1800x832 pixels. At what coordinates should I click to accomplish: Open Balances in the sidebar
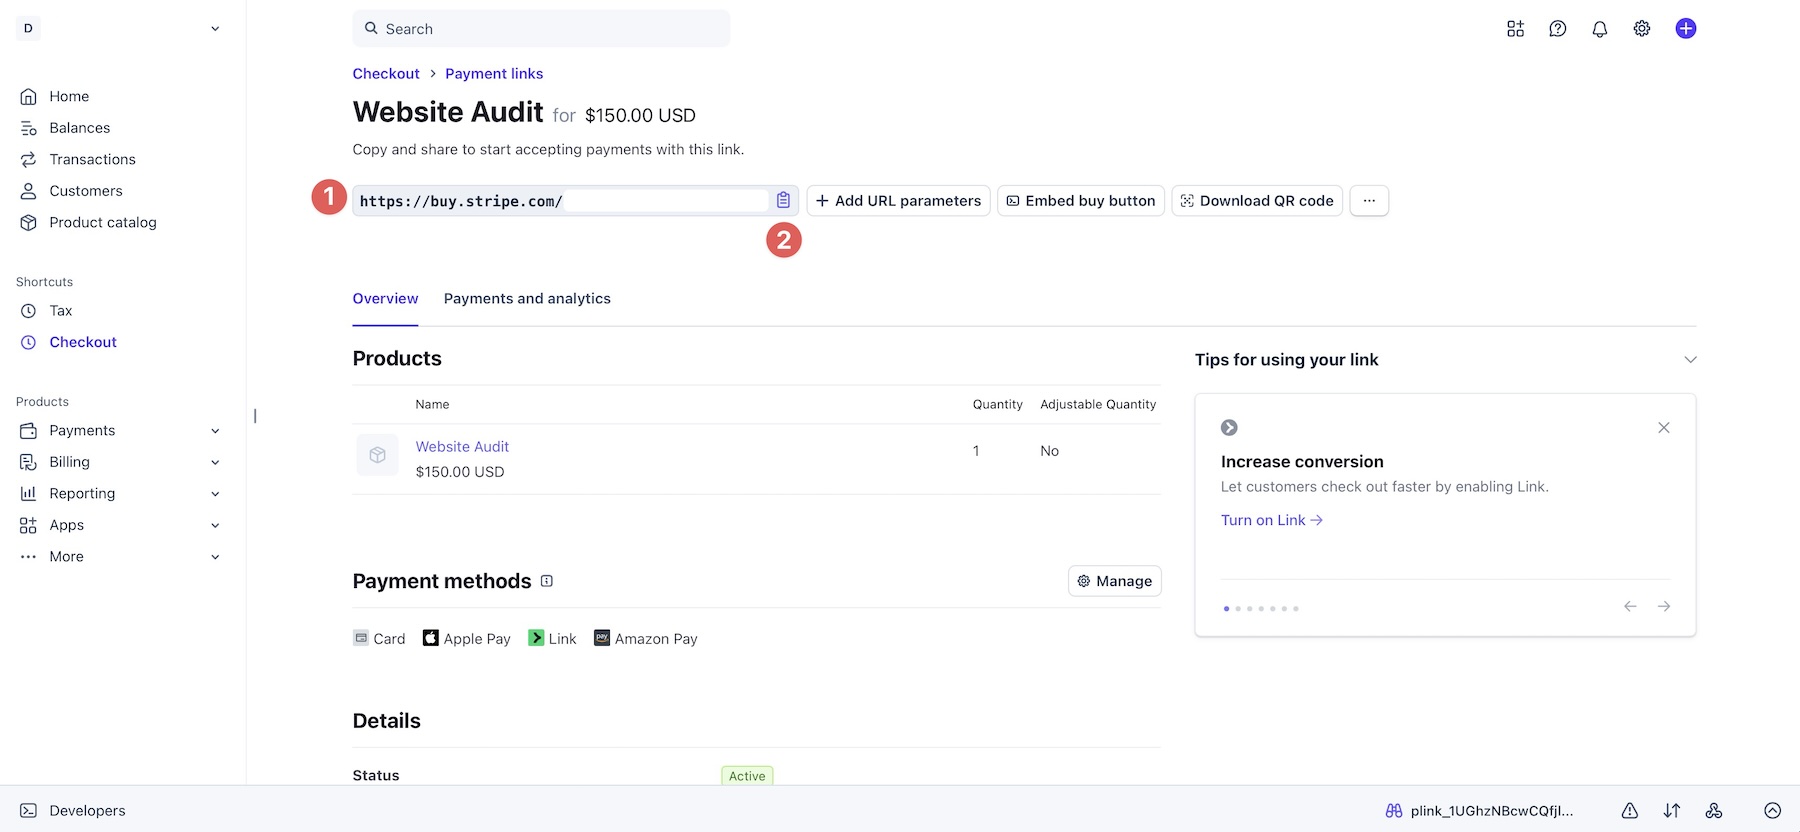click(80, 128)
